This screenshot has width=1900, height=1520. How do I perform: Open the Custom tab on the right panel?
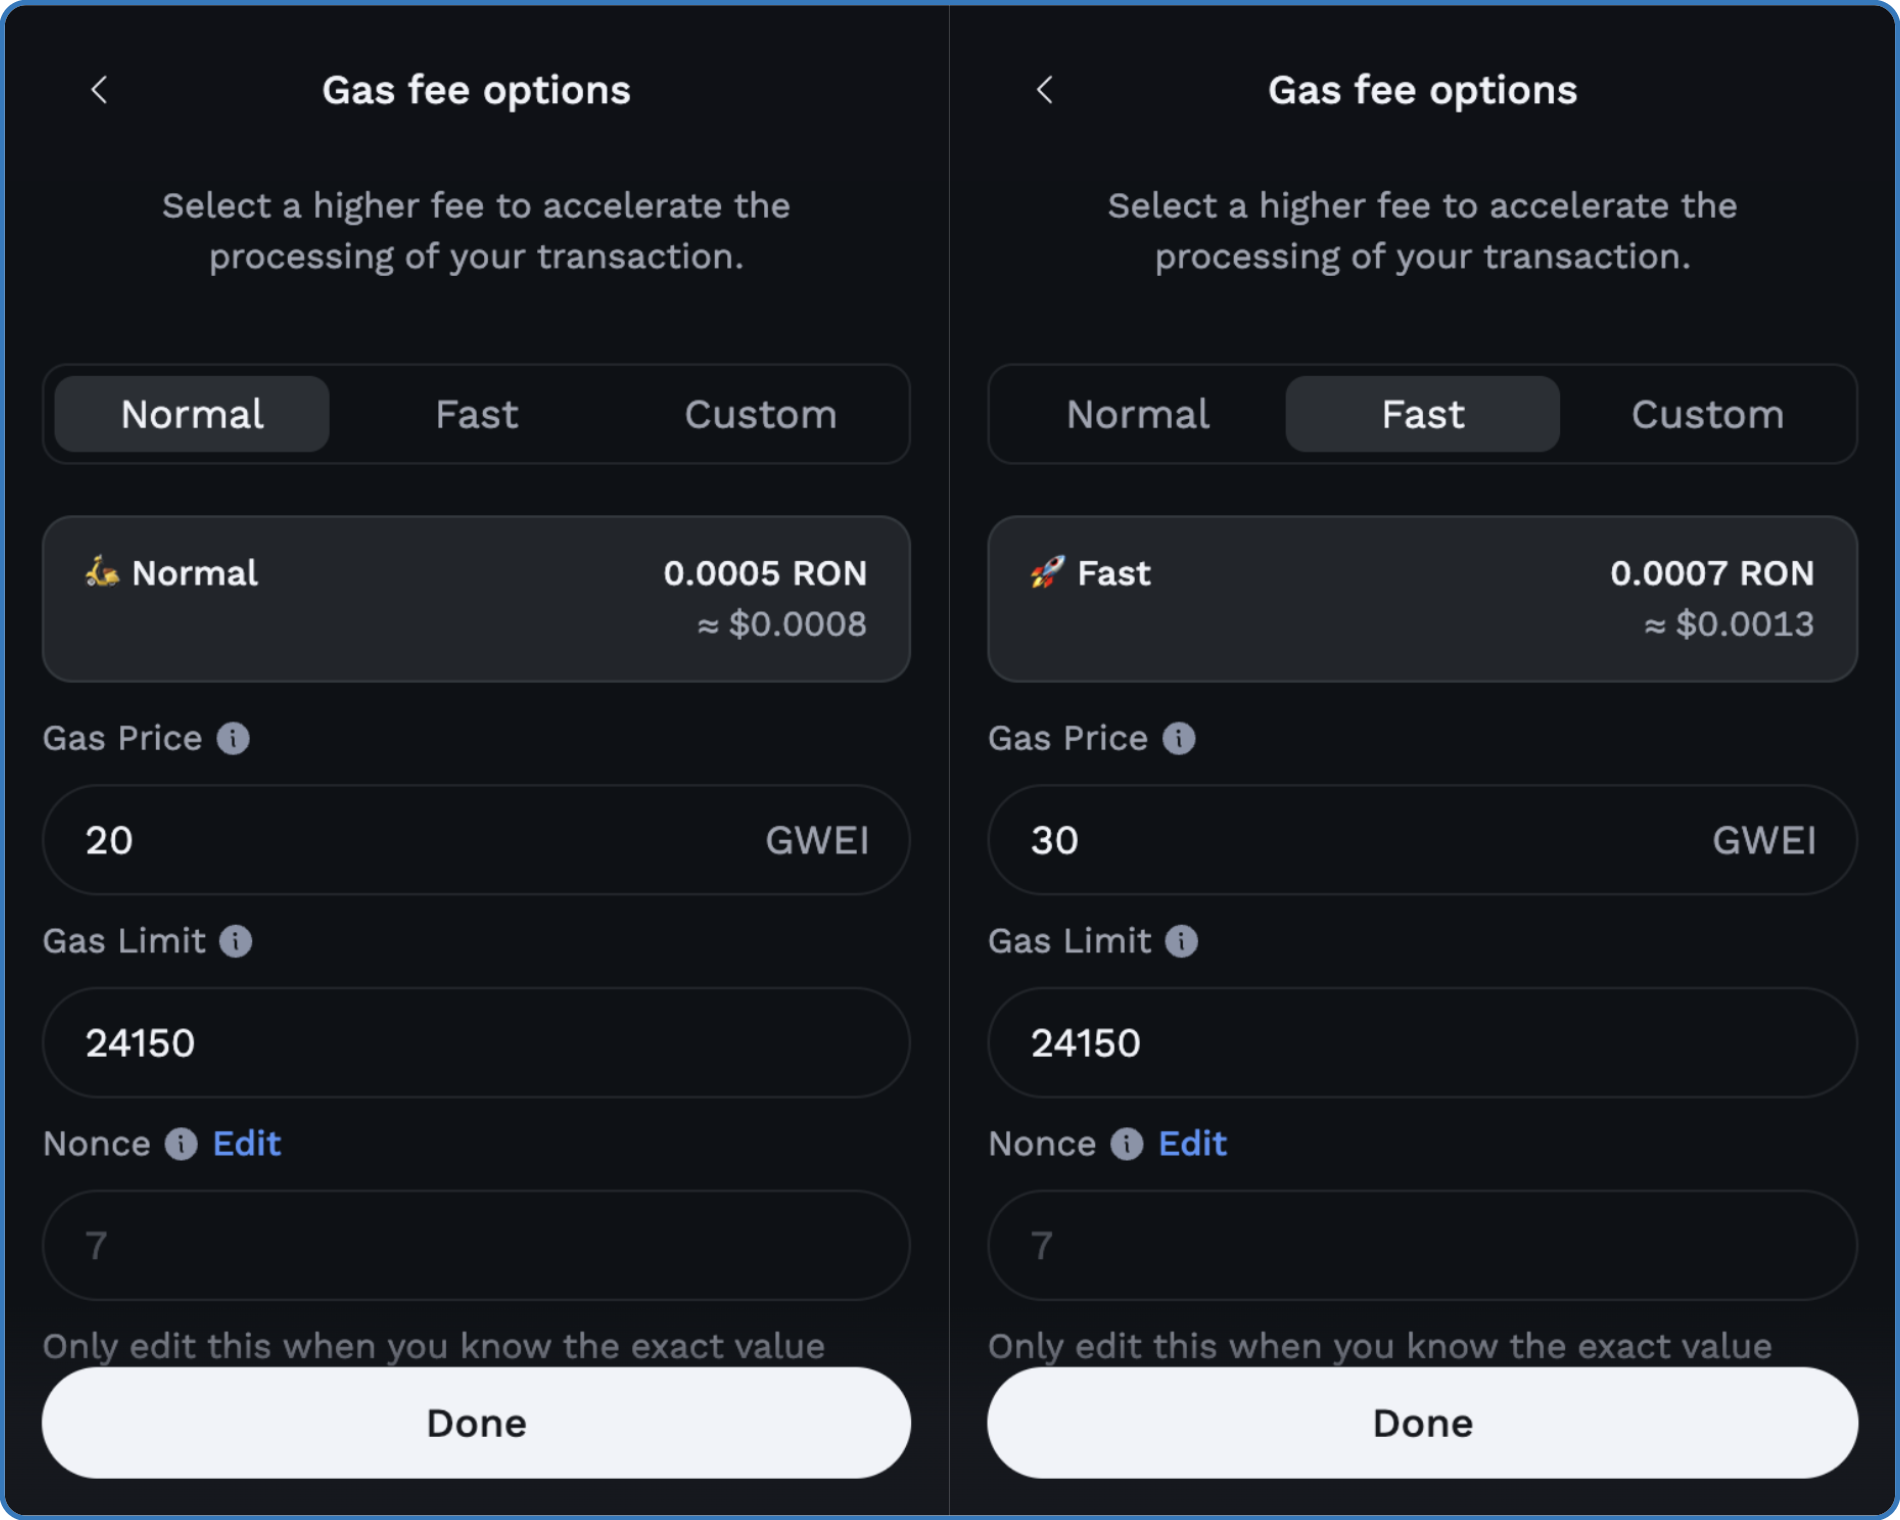1707,414
